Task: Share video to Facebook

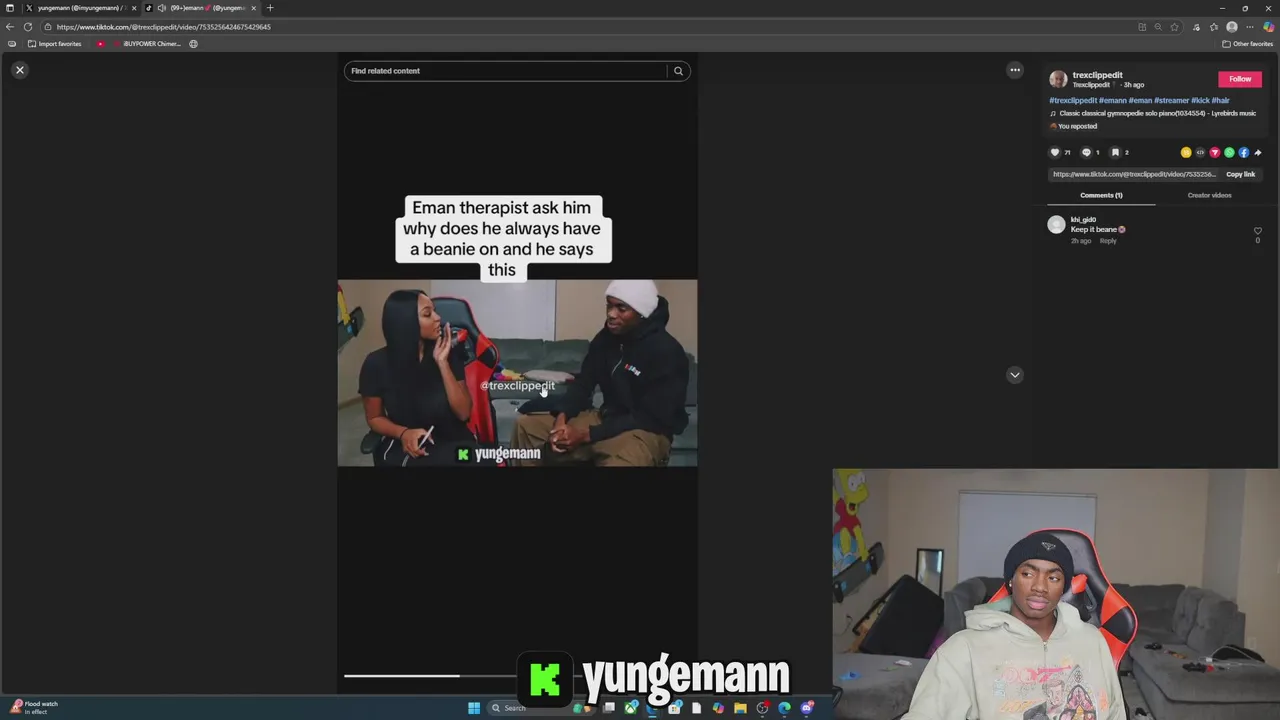Action: [x=1244, y=153]
